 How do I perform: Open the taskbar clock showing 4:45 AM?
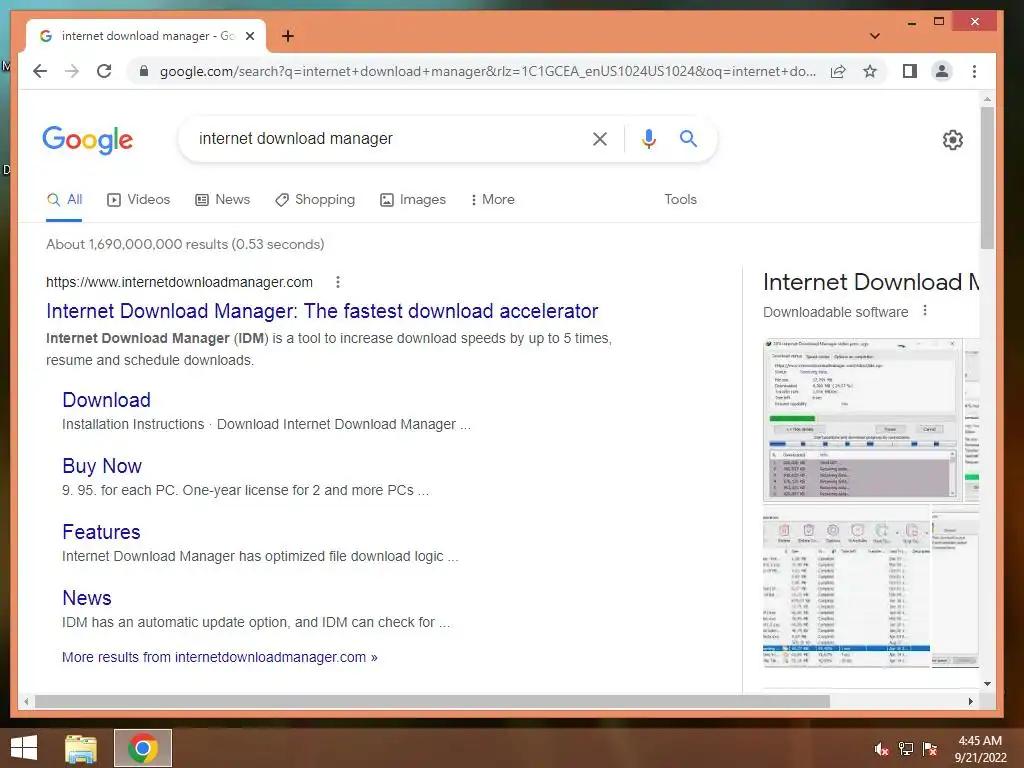point(980,749)
